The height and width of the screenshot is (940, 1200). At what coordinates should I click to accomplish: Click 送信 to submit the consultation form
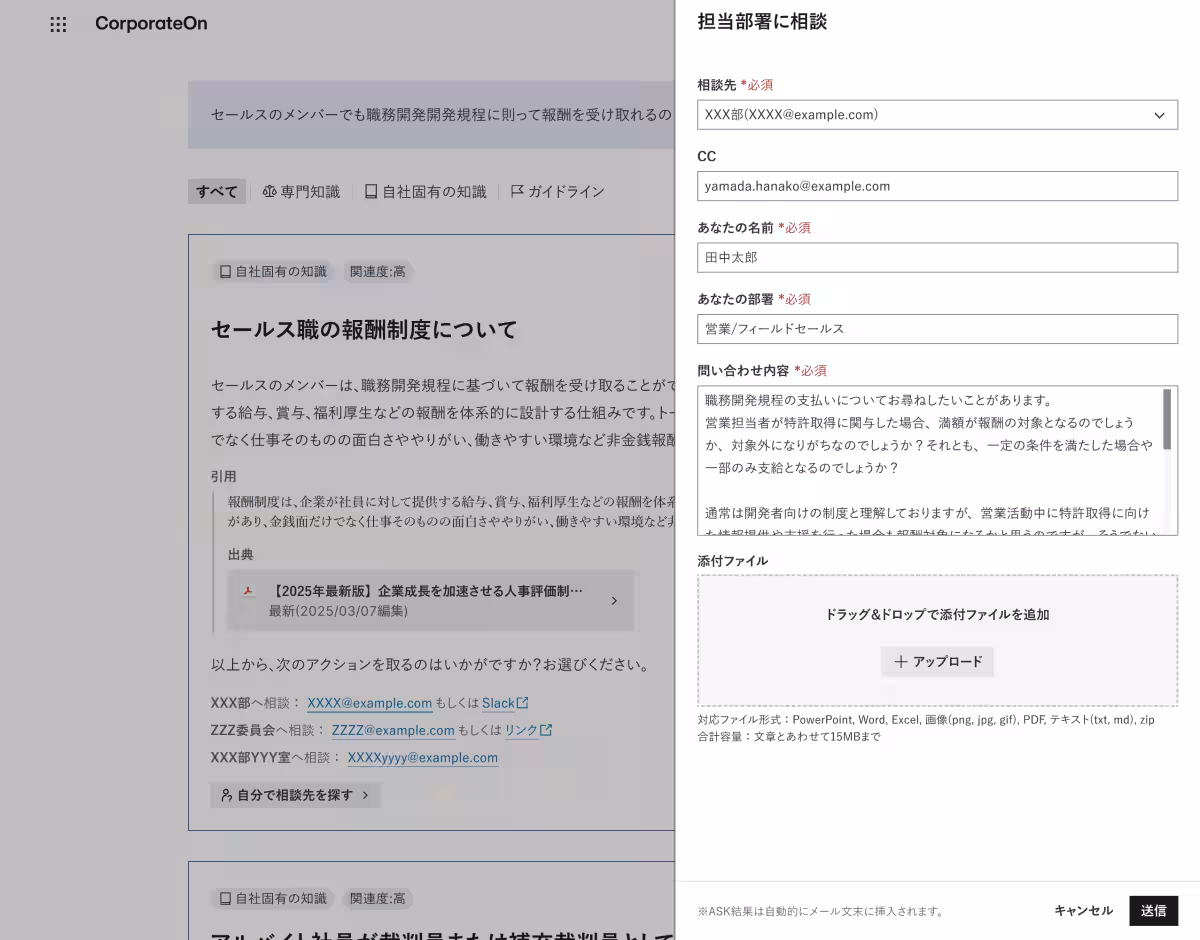pos(1154,911)
